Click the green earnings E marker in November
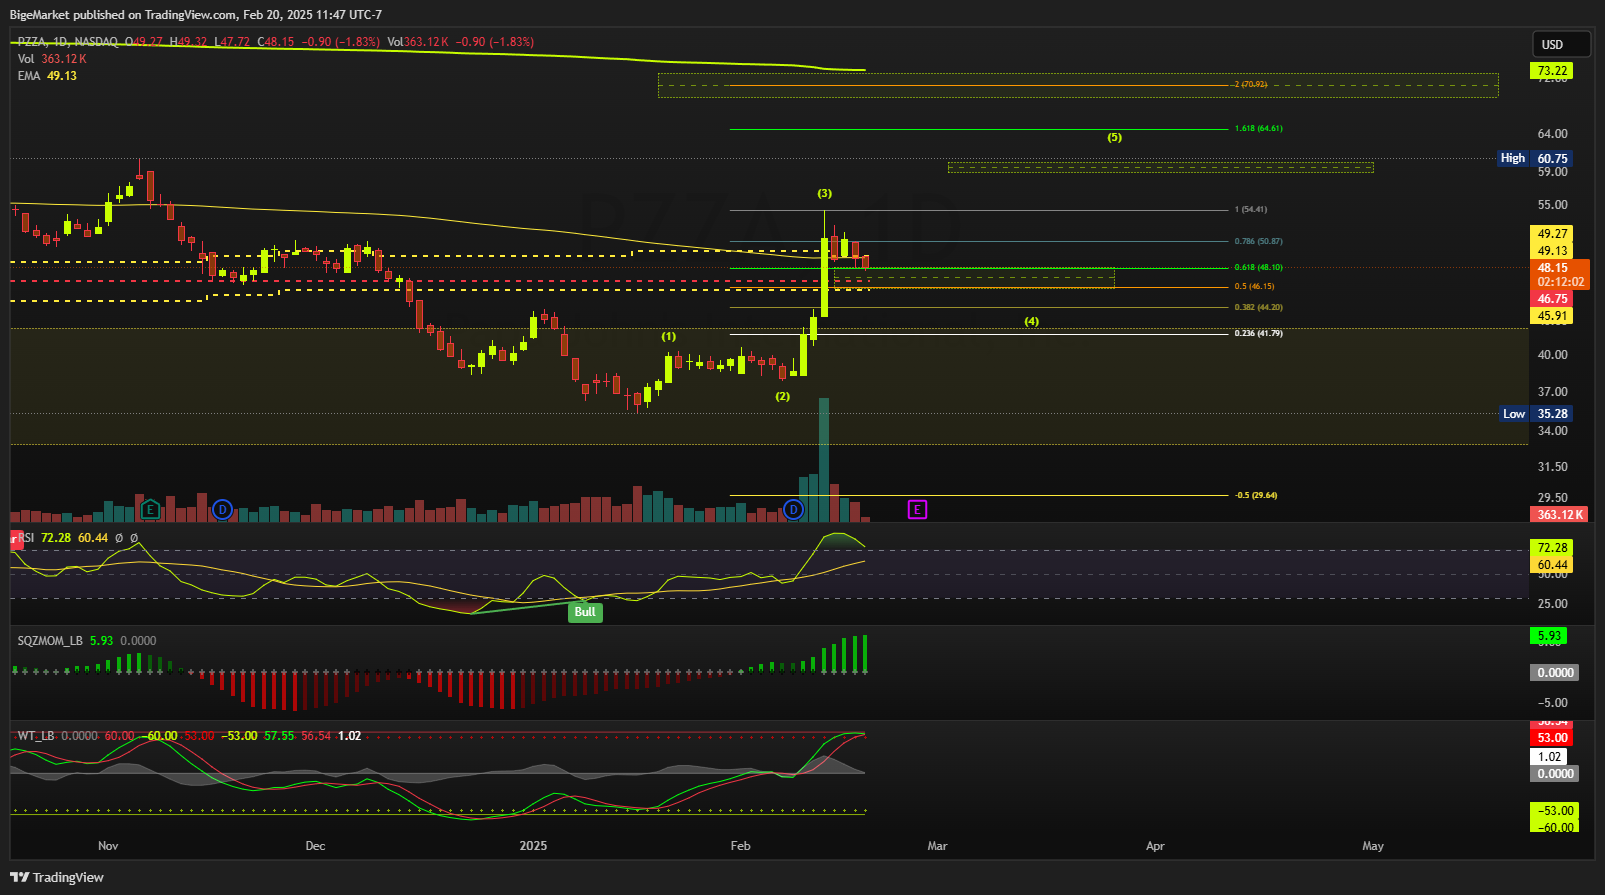1605x895 pixels. [150, 510]
